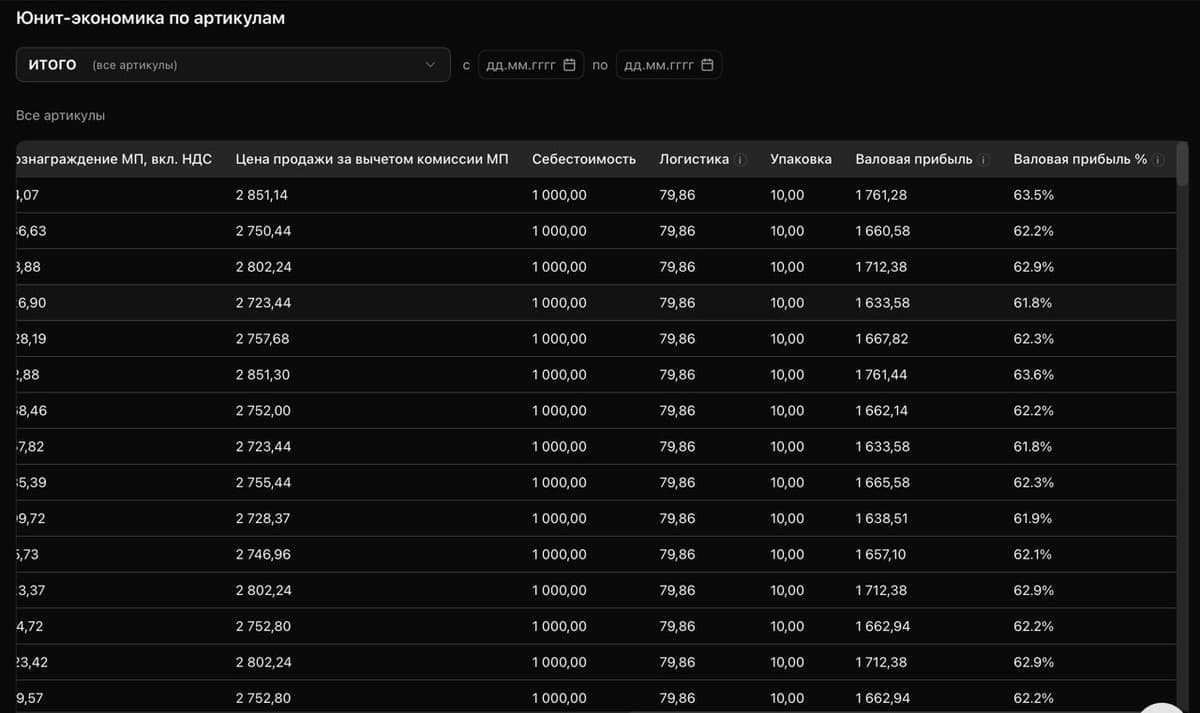Click the Упаковка column header
Screen dimensions: 1200x713
(800, 159)
